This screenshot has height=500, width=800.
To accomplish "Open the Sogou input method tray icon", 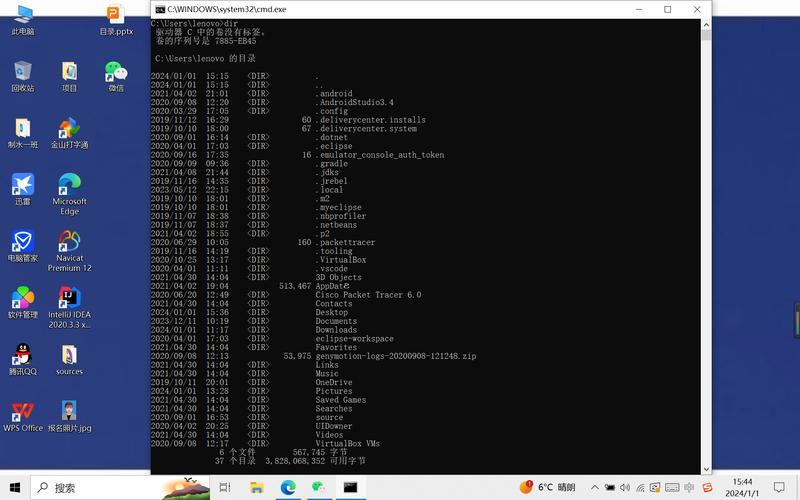I will [x=707, y=487].
